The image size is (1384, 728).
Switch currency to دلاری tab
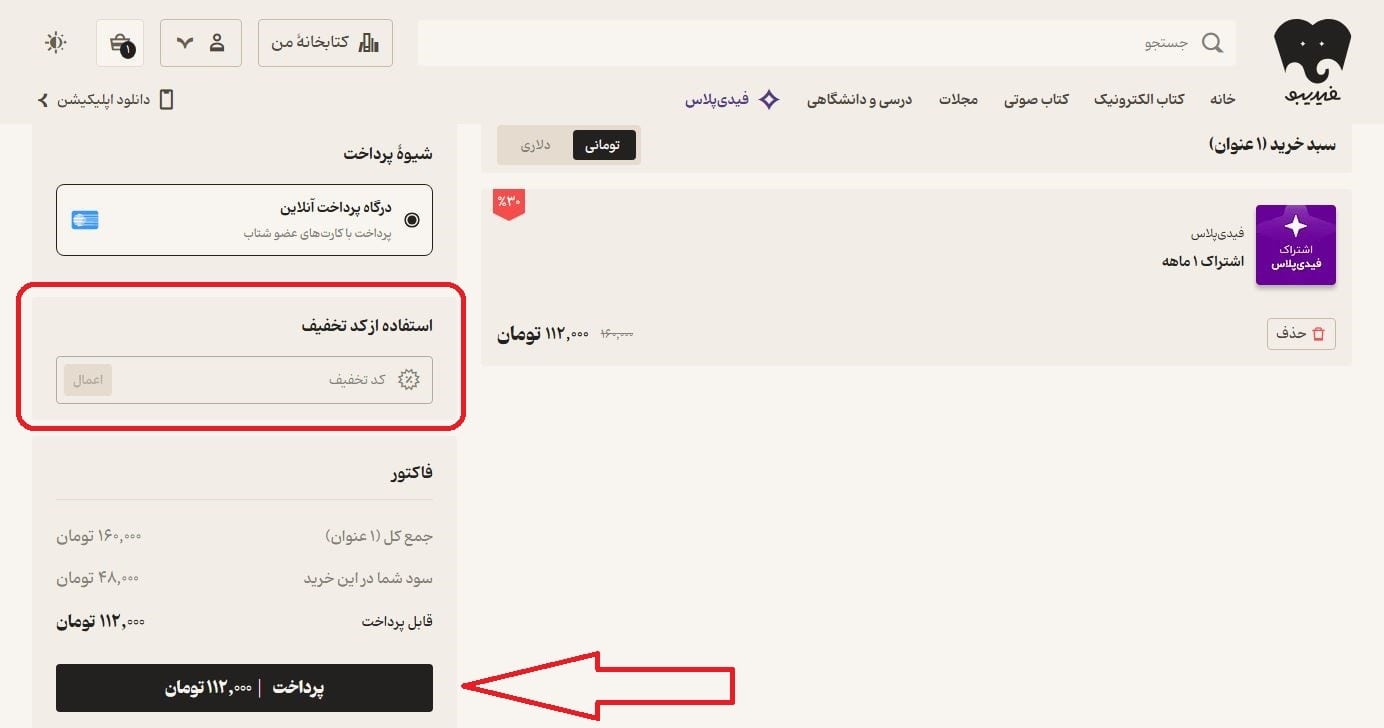[535, 145]
